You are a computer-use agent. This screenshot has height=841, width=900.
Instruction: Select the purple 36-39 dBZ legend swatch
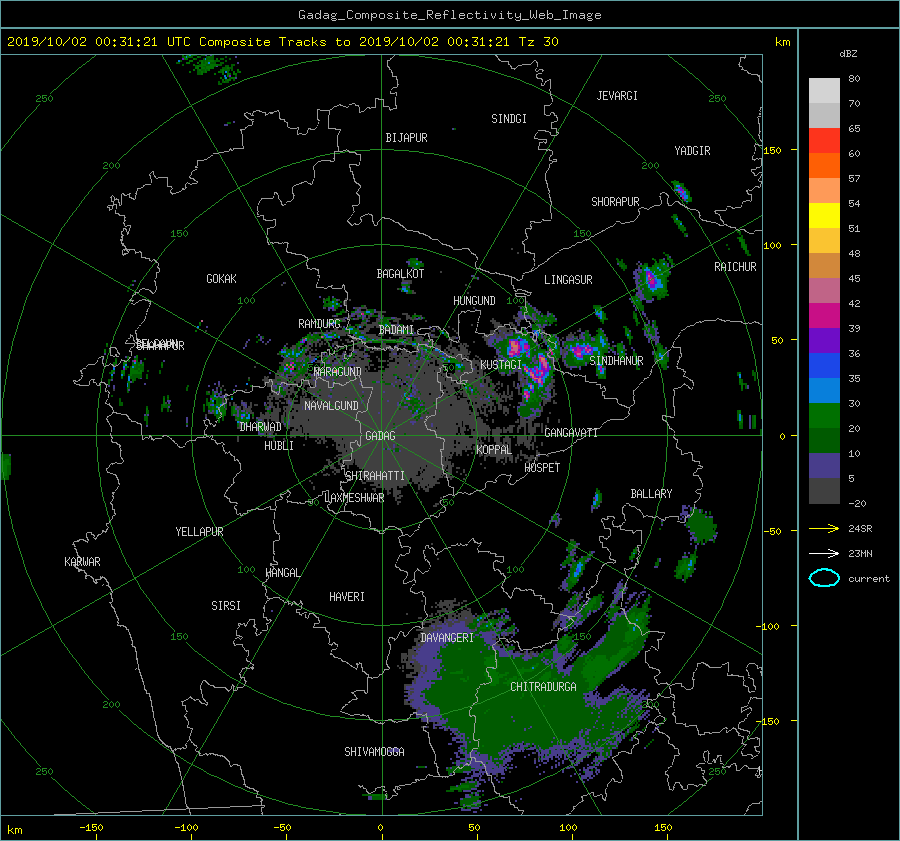[x=824, y=341]
